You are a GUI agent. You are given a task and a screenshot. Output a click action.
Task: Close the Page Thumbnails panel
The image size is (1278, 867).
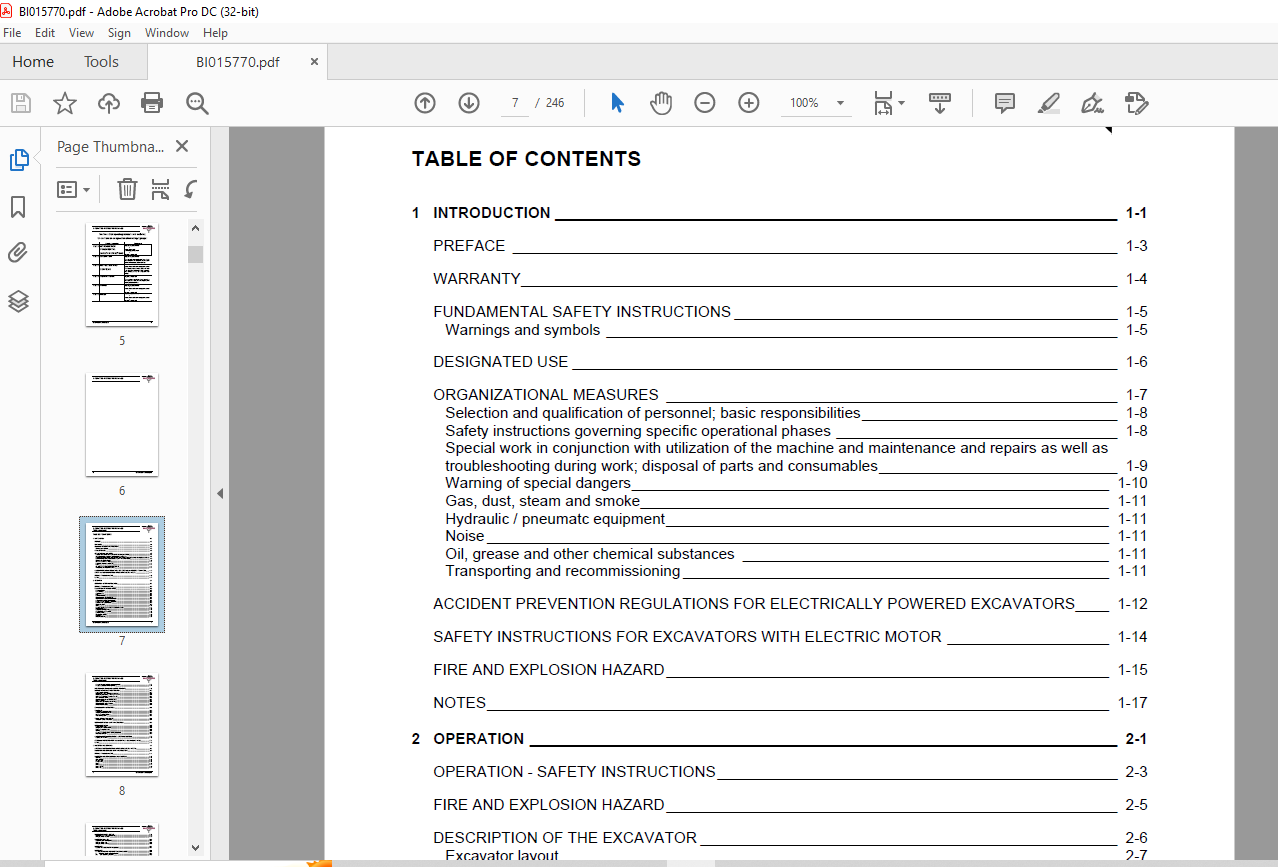(182, 146)
